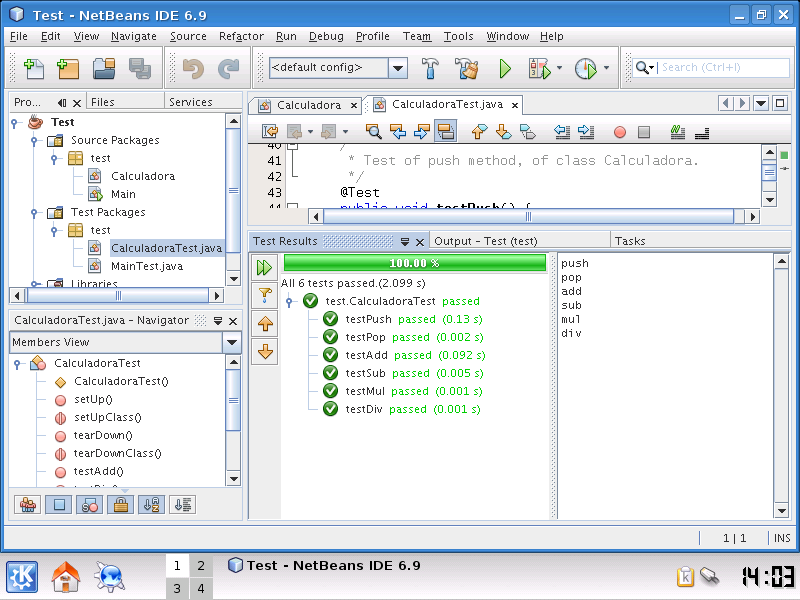Toggle the INS overwrite indicator in status bar
The height and width of the screenshot is (600, 800).
click(782, 538)
